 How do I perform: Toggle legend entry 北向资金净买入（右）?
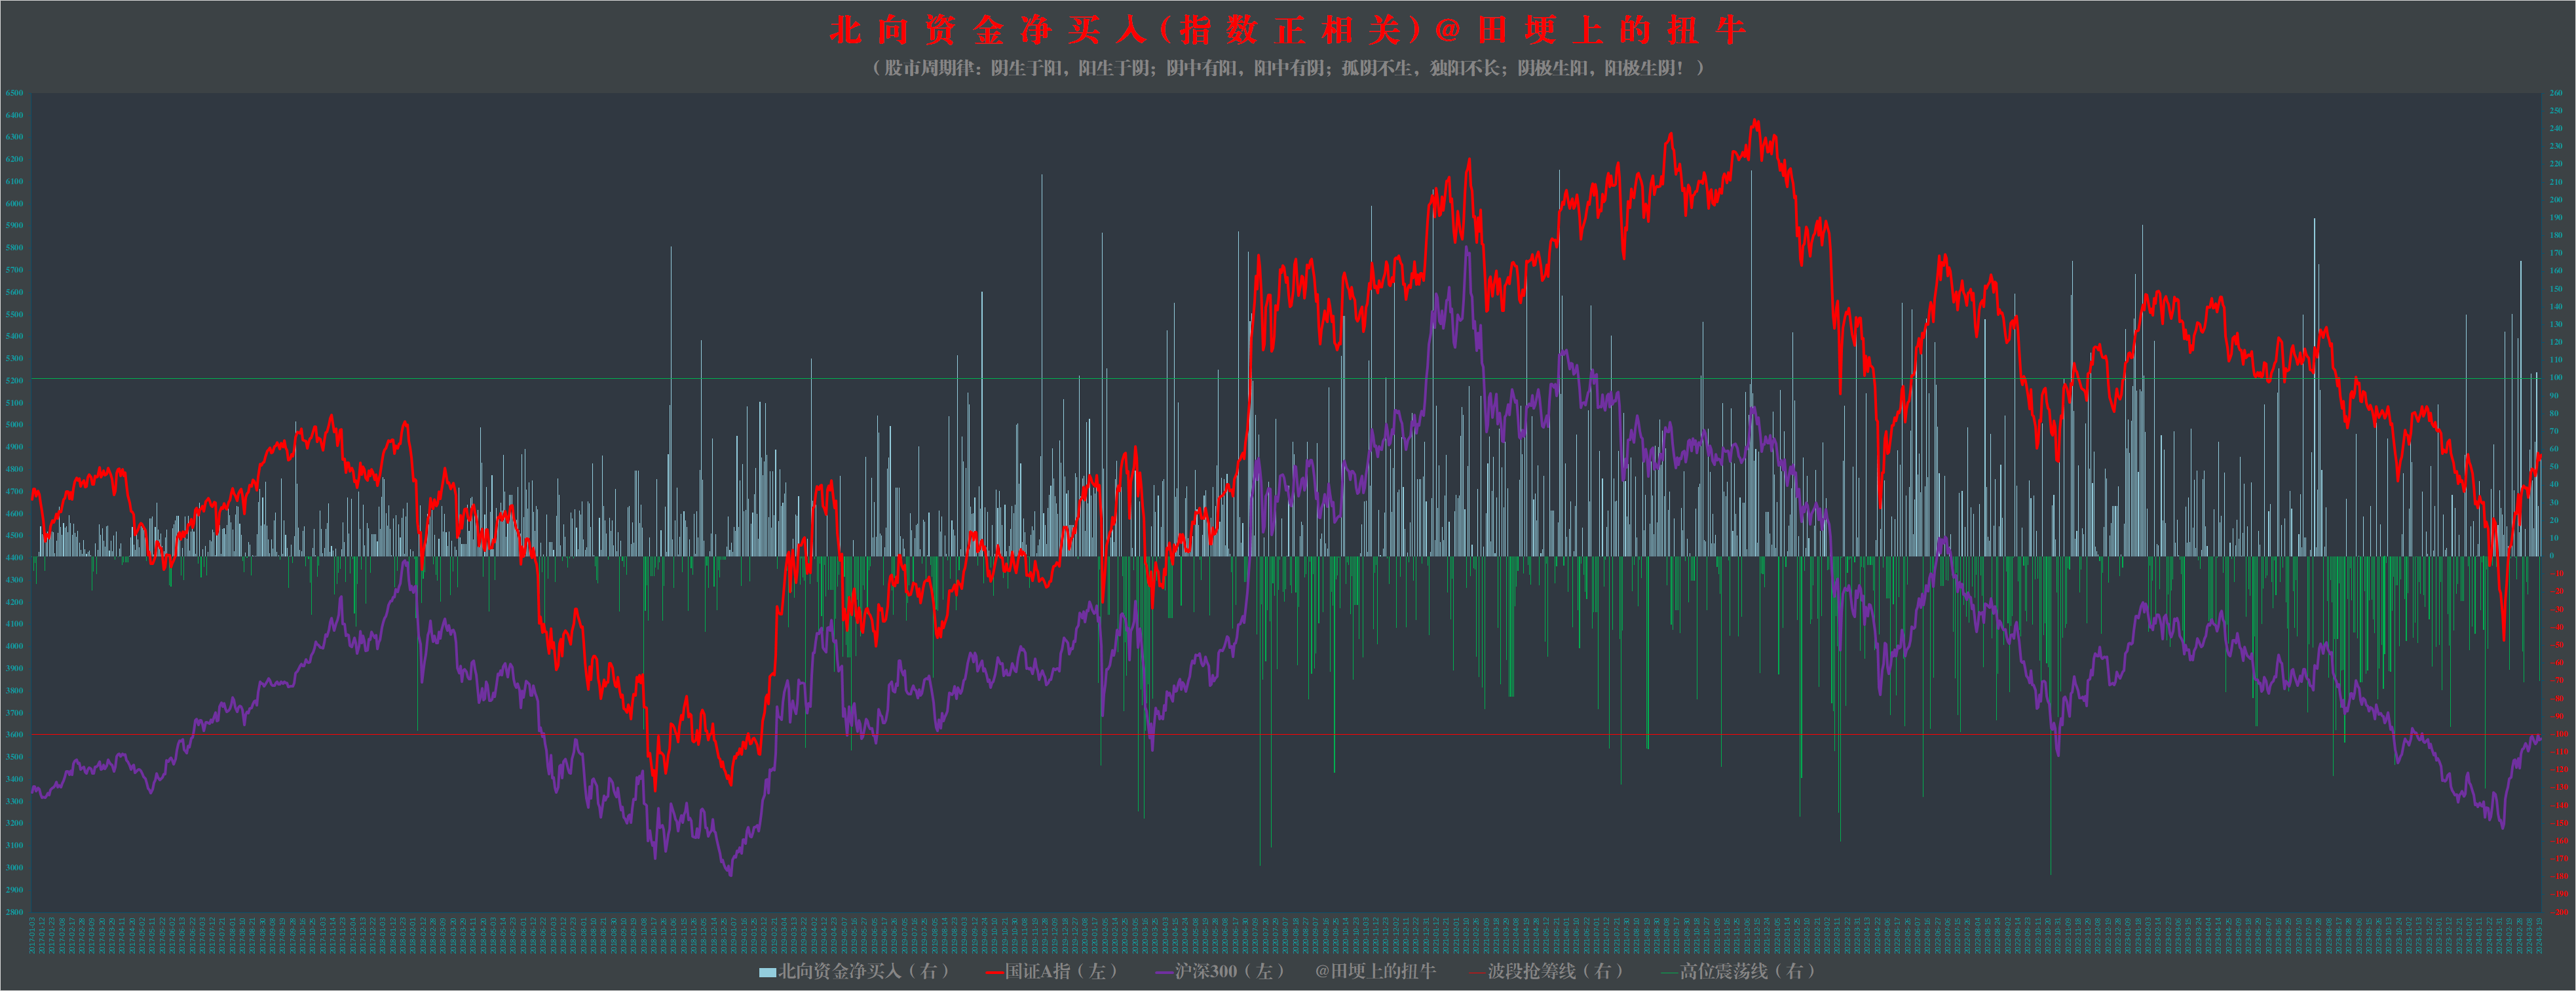(x=855, y=971)
